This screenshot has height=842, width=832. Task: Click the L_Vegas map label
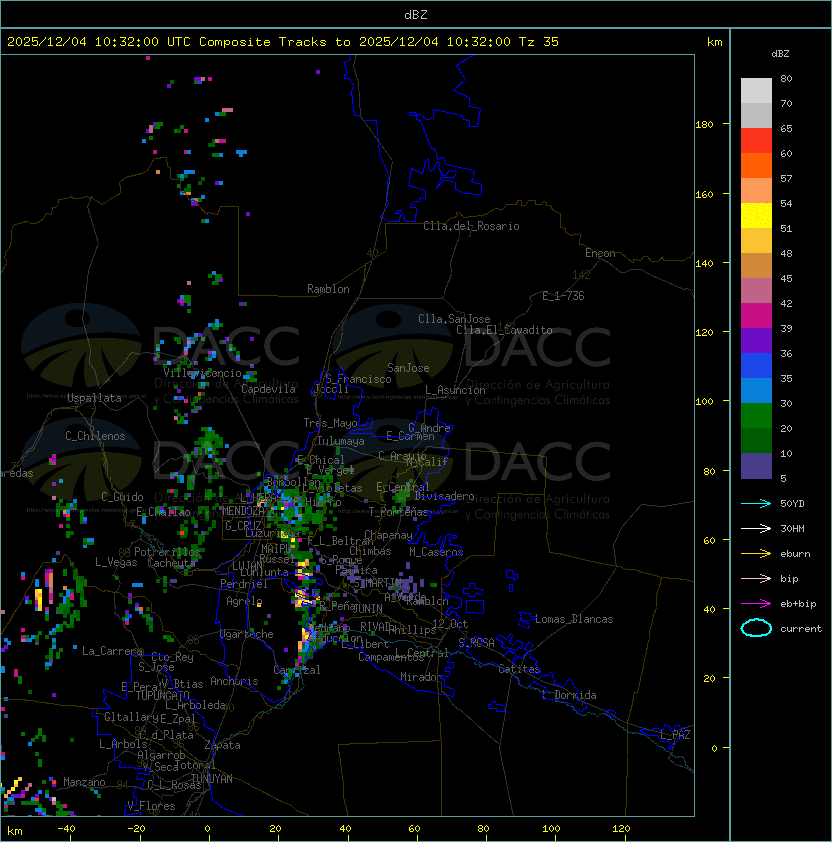coord(116,562)
